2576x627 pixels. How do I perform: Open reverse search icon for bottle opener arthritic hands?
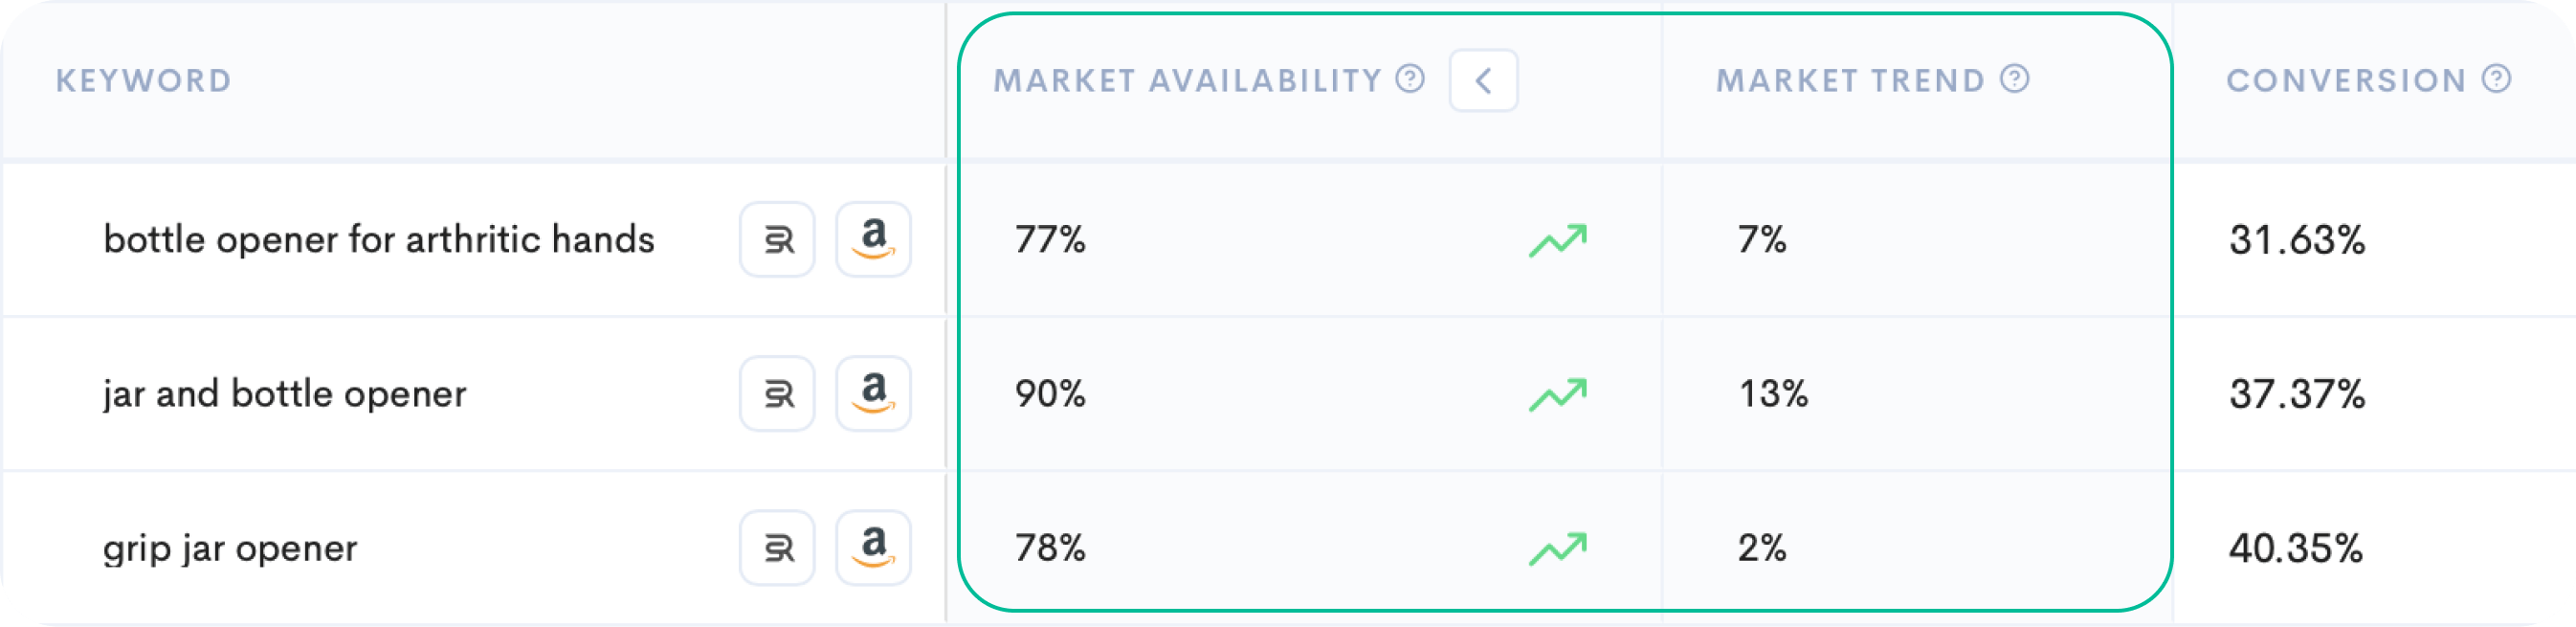point(777,239)
